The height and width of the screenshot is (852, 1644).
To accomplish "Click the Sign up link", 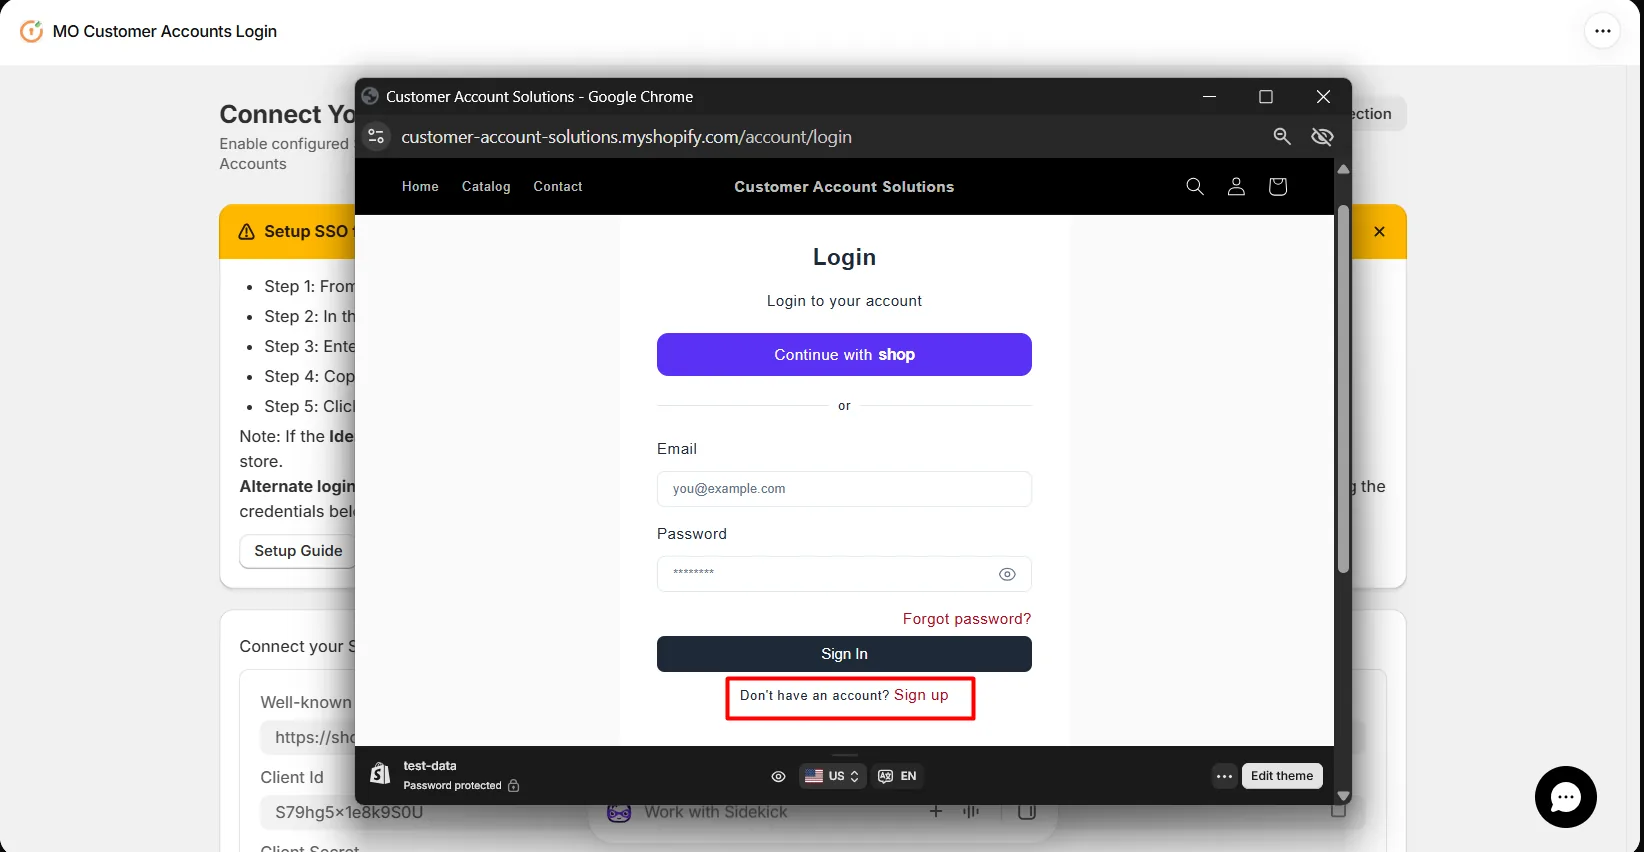I will tap(921, 695).
